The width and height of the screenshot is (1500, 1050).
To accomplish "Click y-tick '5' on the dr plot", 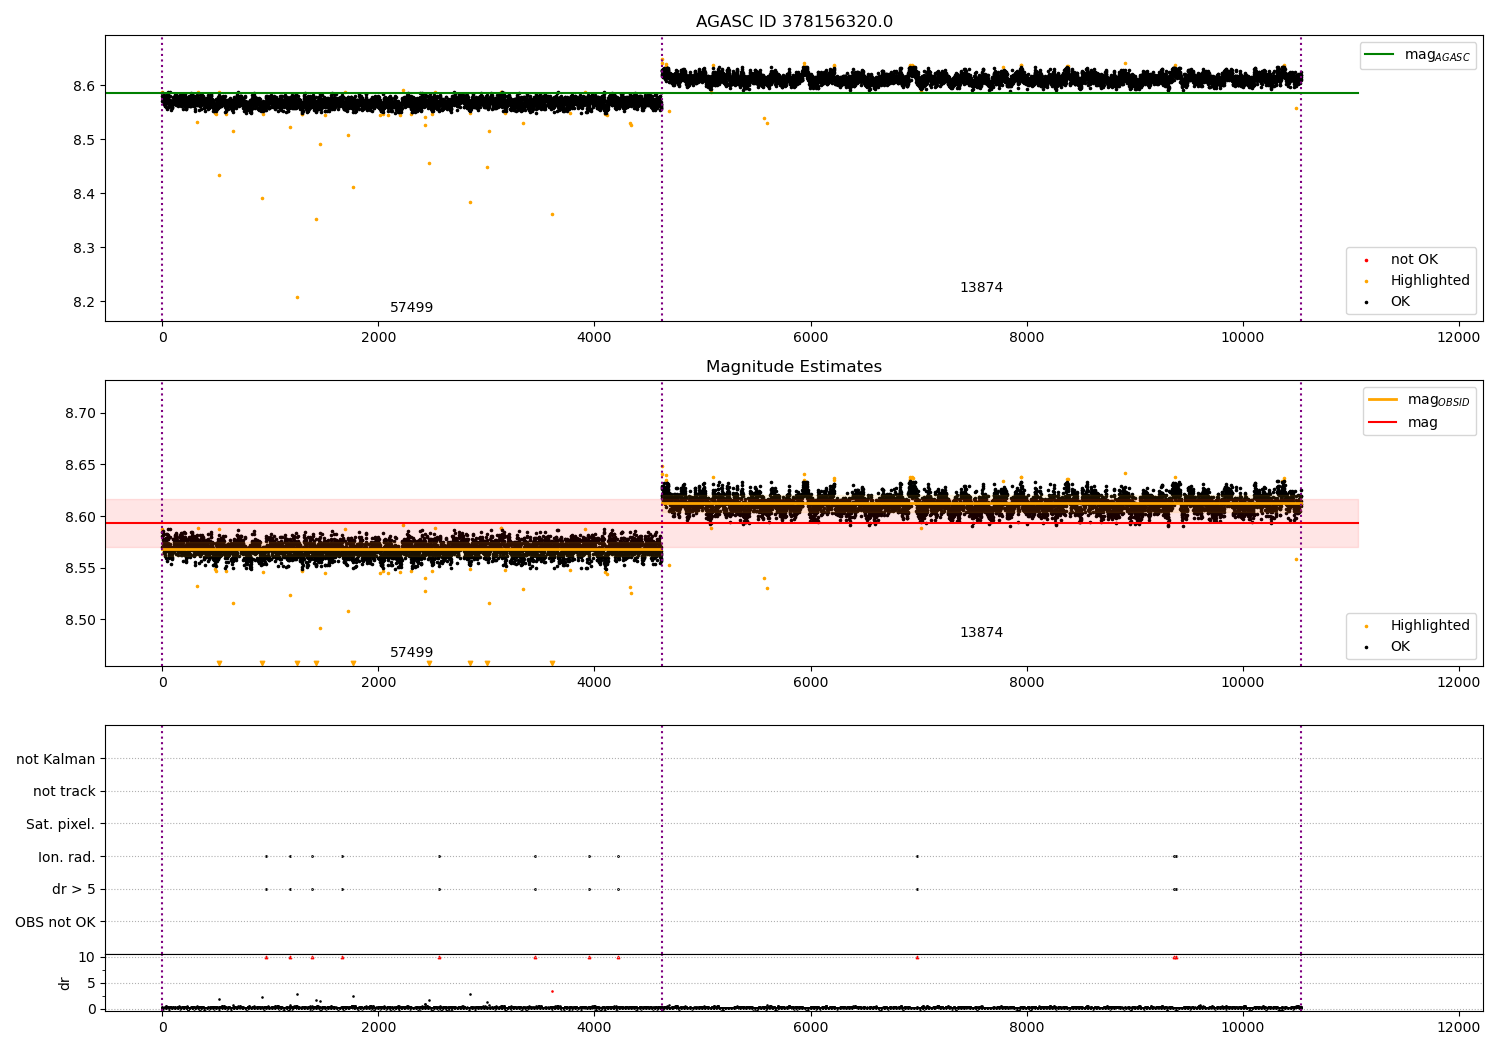I will (92, 983).
